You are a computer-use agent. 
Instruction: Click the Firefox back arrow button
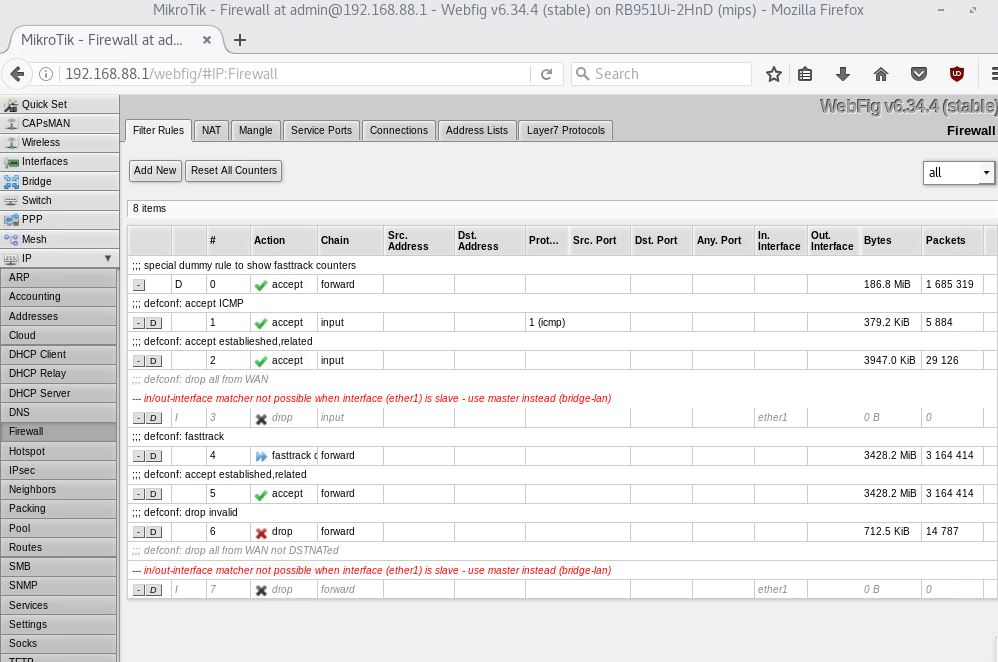(x=18, y=74)
